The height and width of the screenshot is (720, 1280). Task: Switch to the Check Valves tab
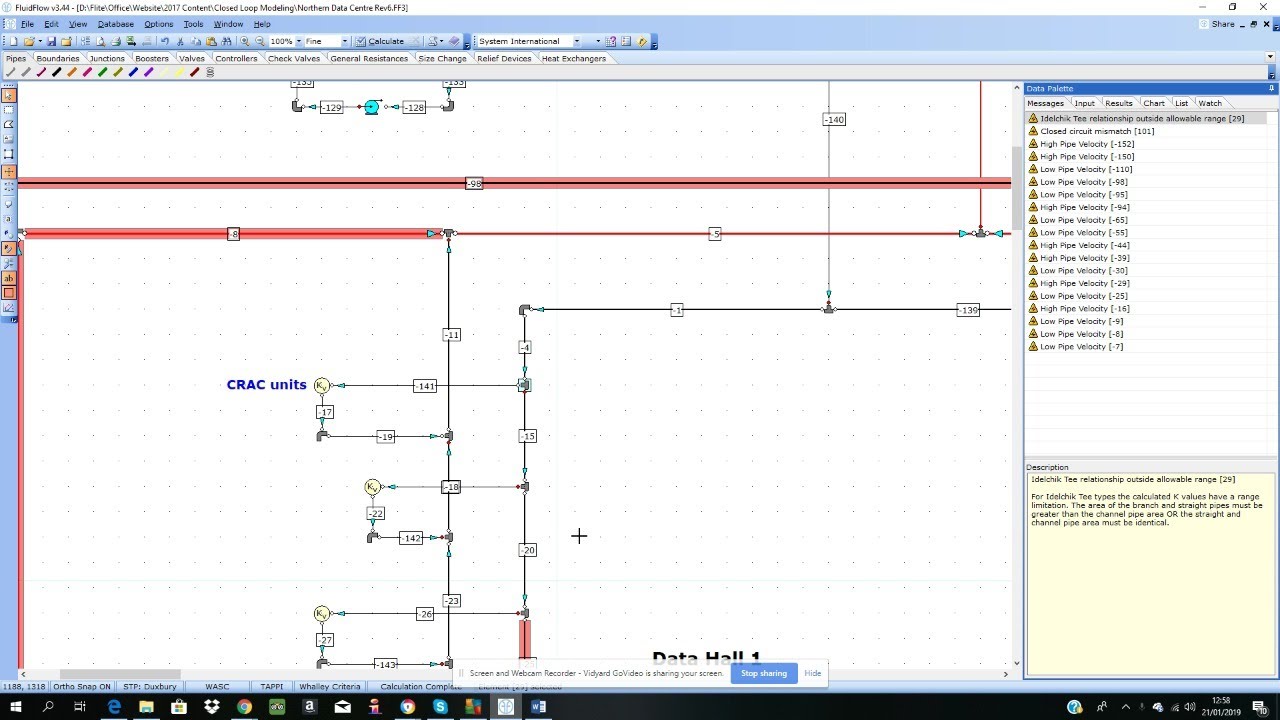tap(294, 58)
